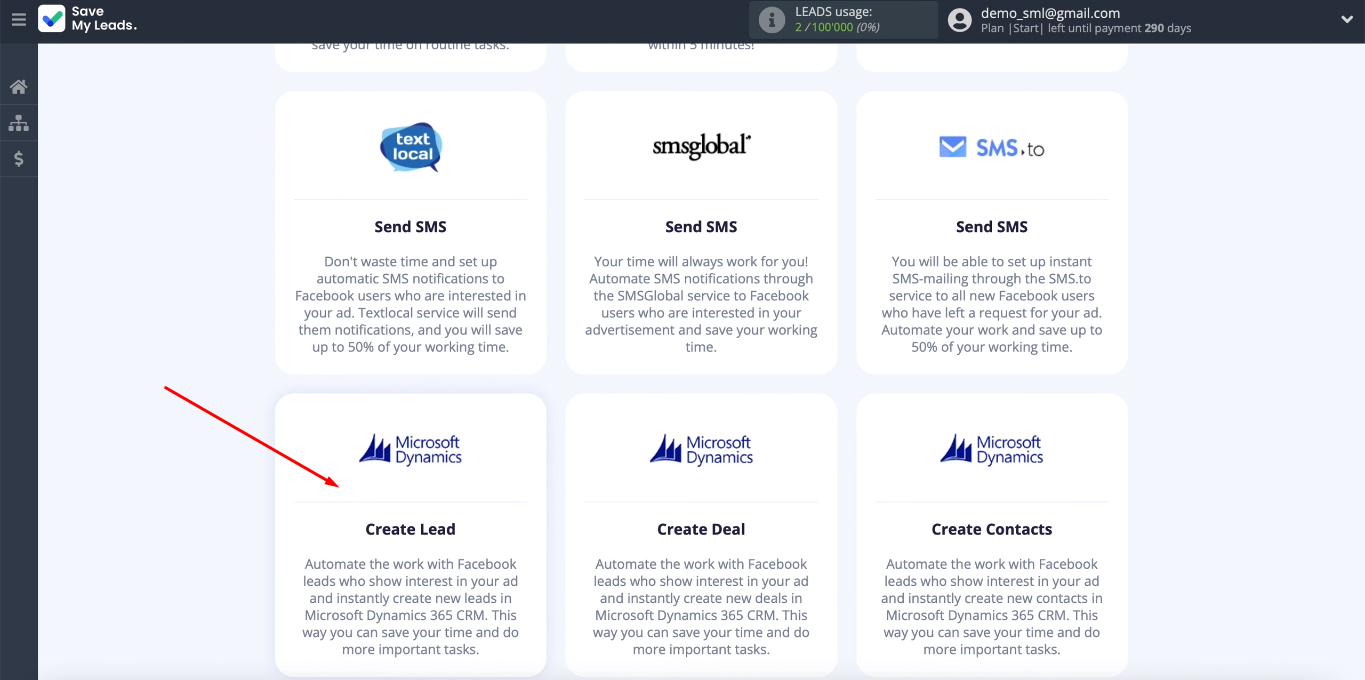Click the SMSGlobal card description text

point(701,305)
